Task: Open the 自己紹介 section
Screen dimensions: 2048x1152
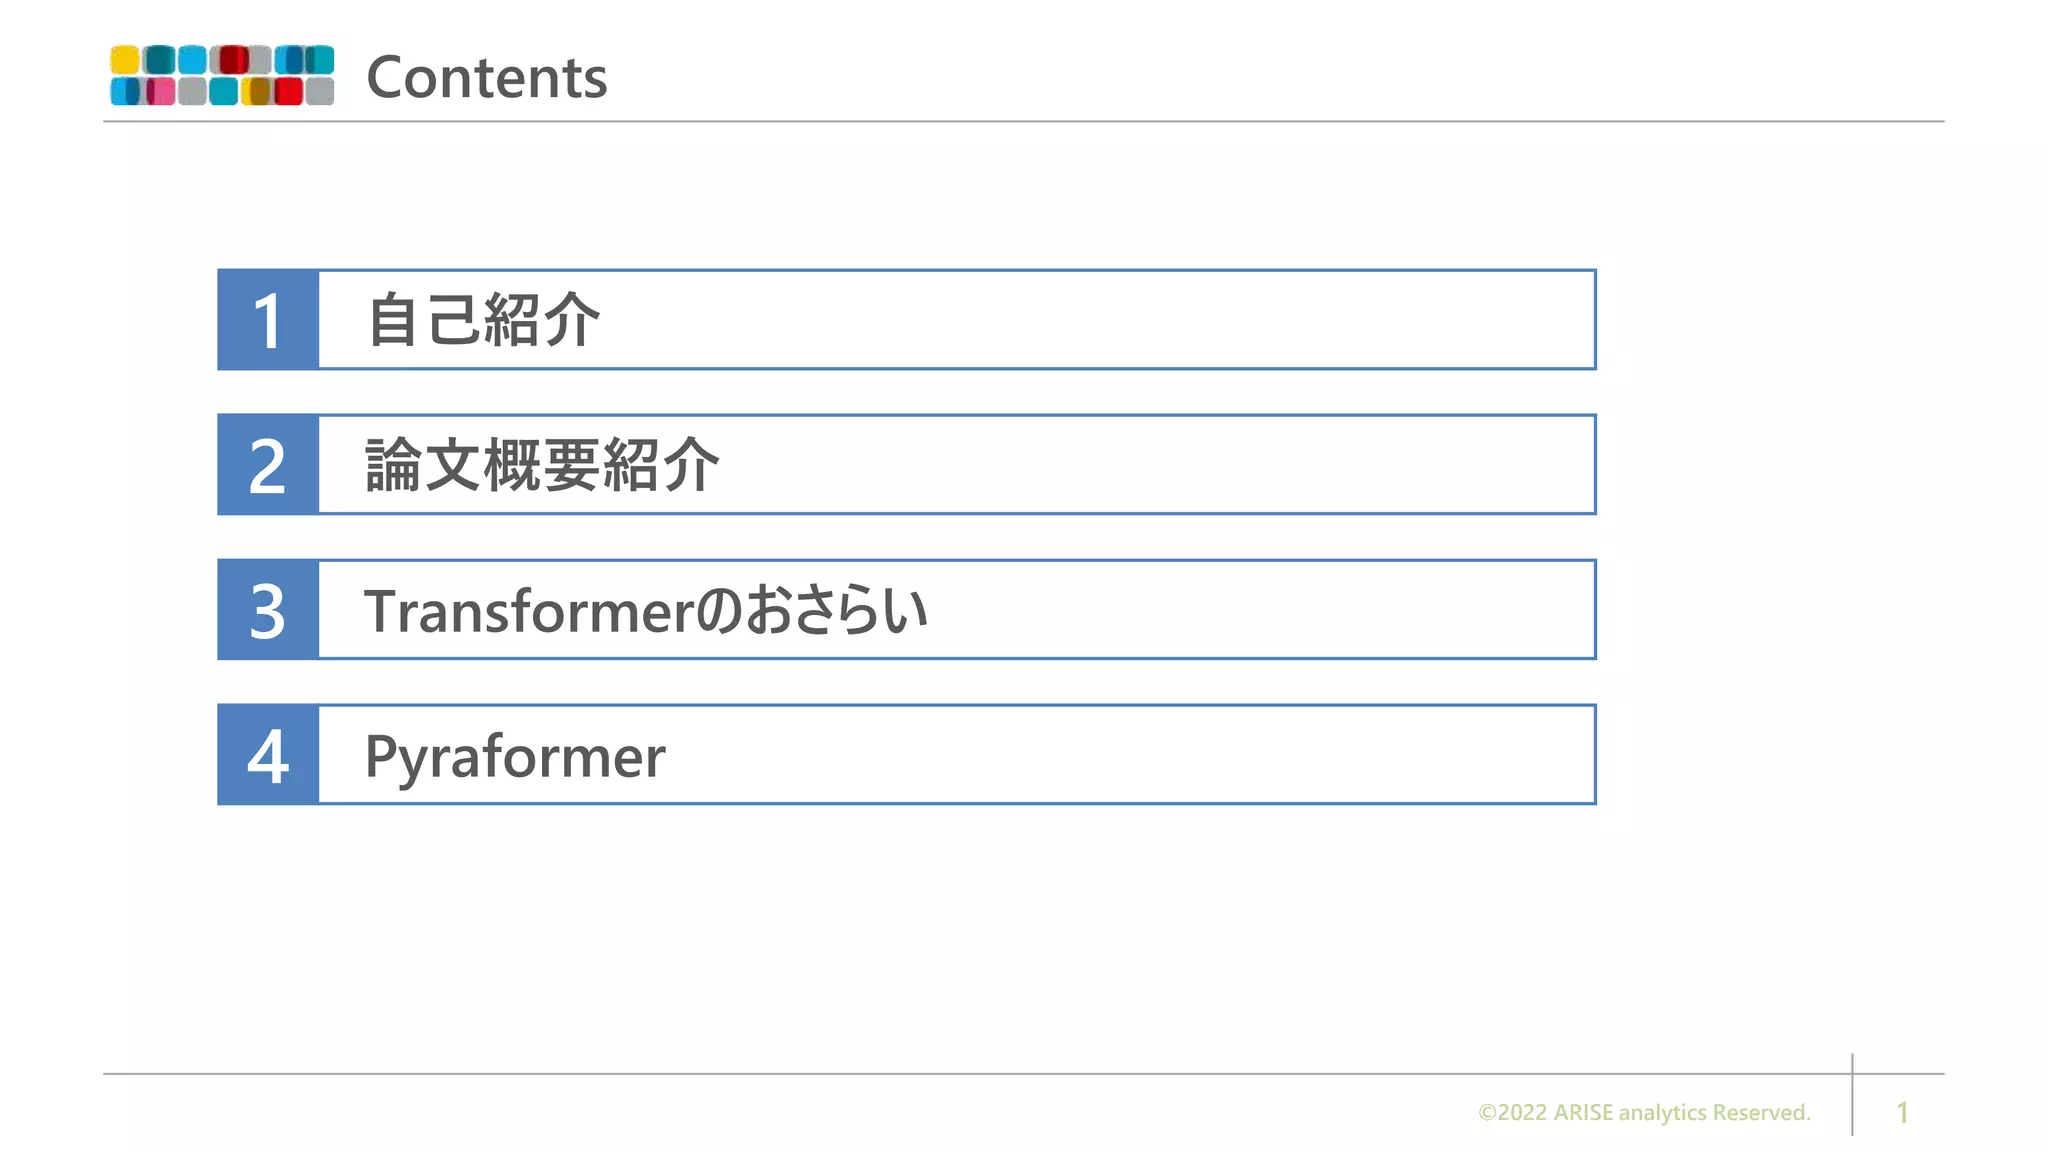Action: pyautogui.click(x=484, y=320)
